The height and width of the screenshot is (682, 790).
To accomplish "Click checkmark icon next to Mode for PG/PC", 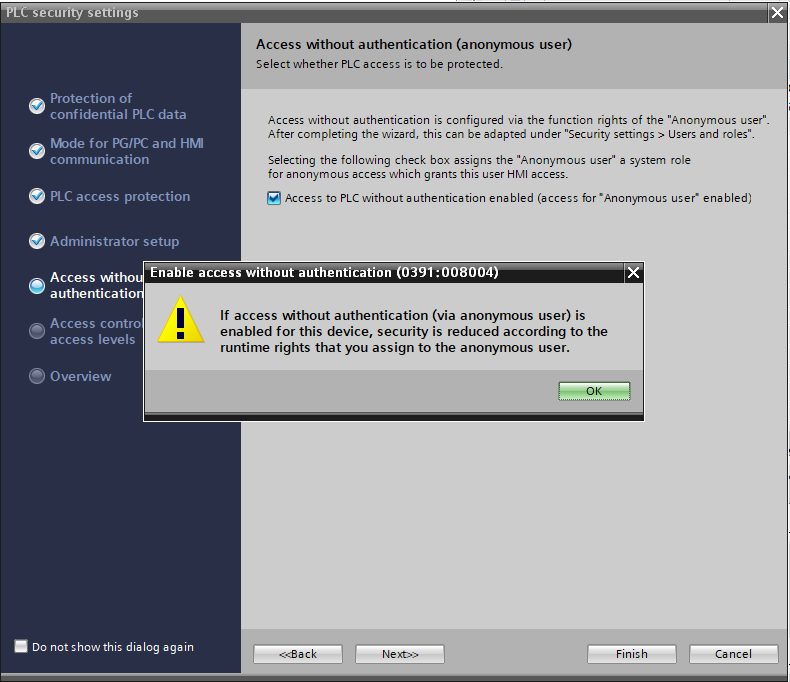I will pos(37,150).
